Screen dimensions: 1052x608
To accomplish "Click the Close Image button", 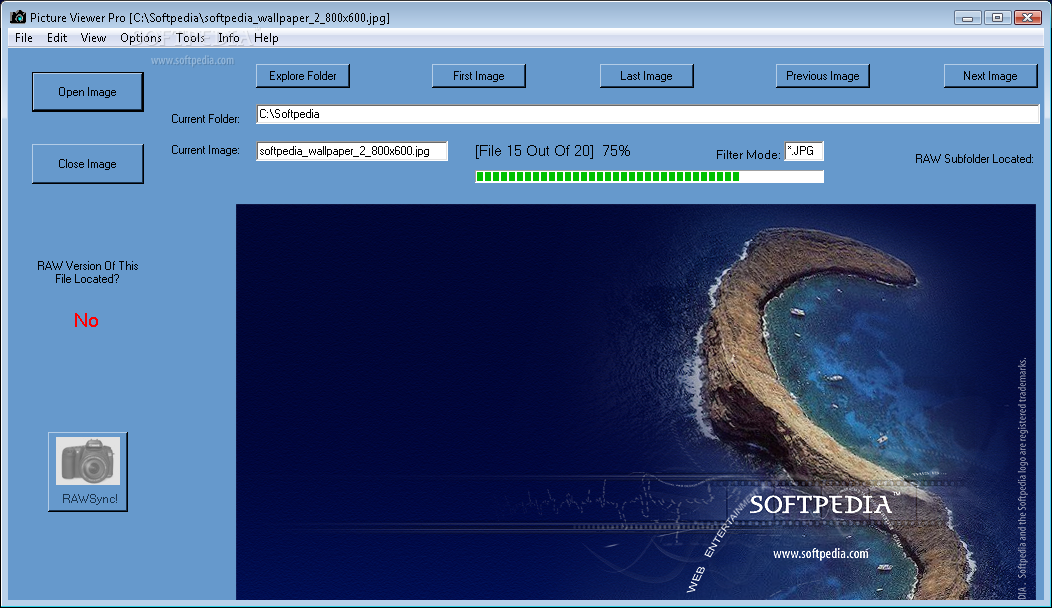I will pyautogui.click(x=87, y=164).
